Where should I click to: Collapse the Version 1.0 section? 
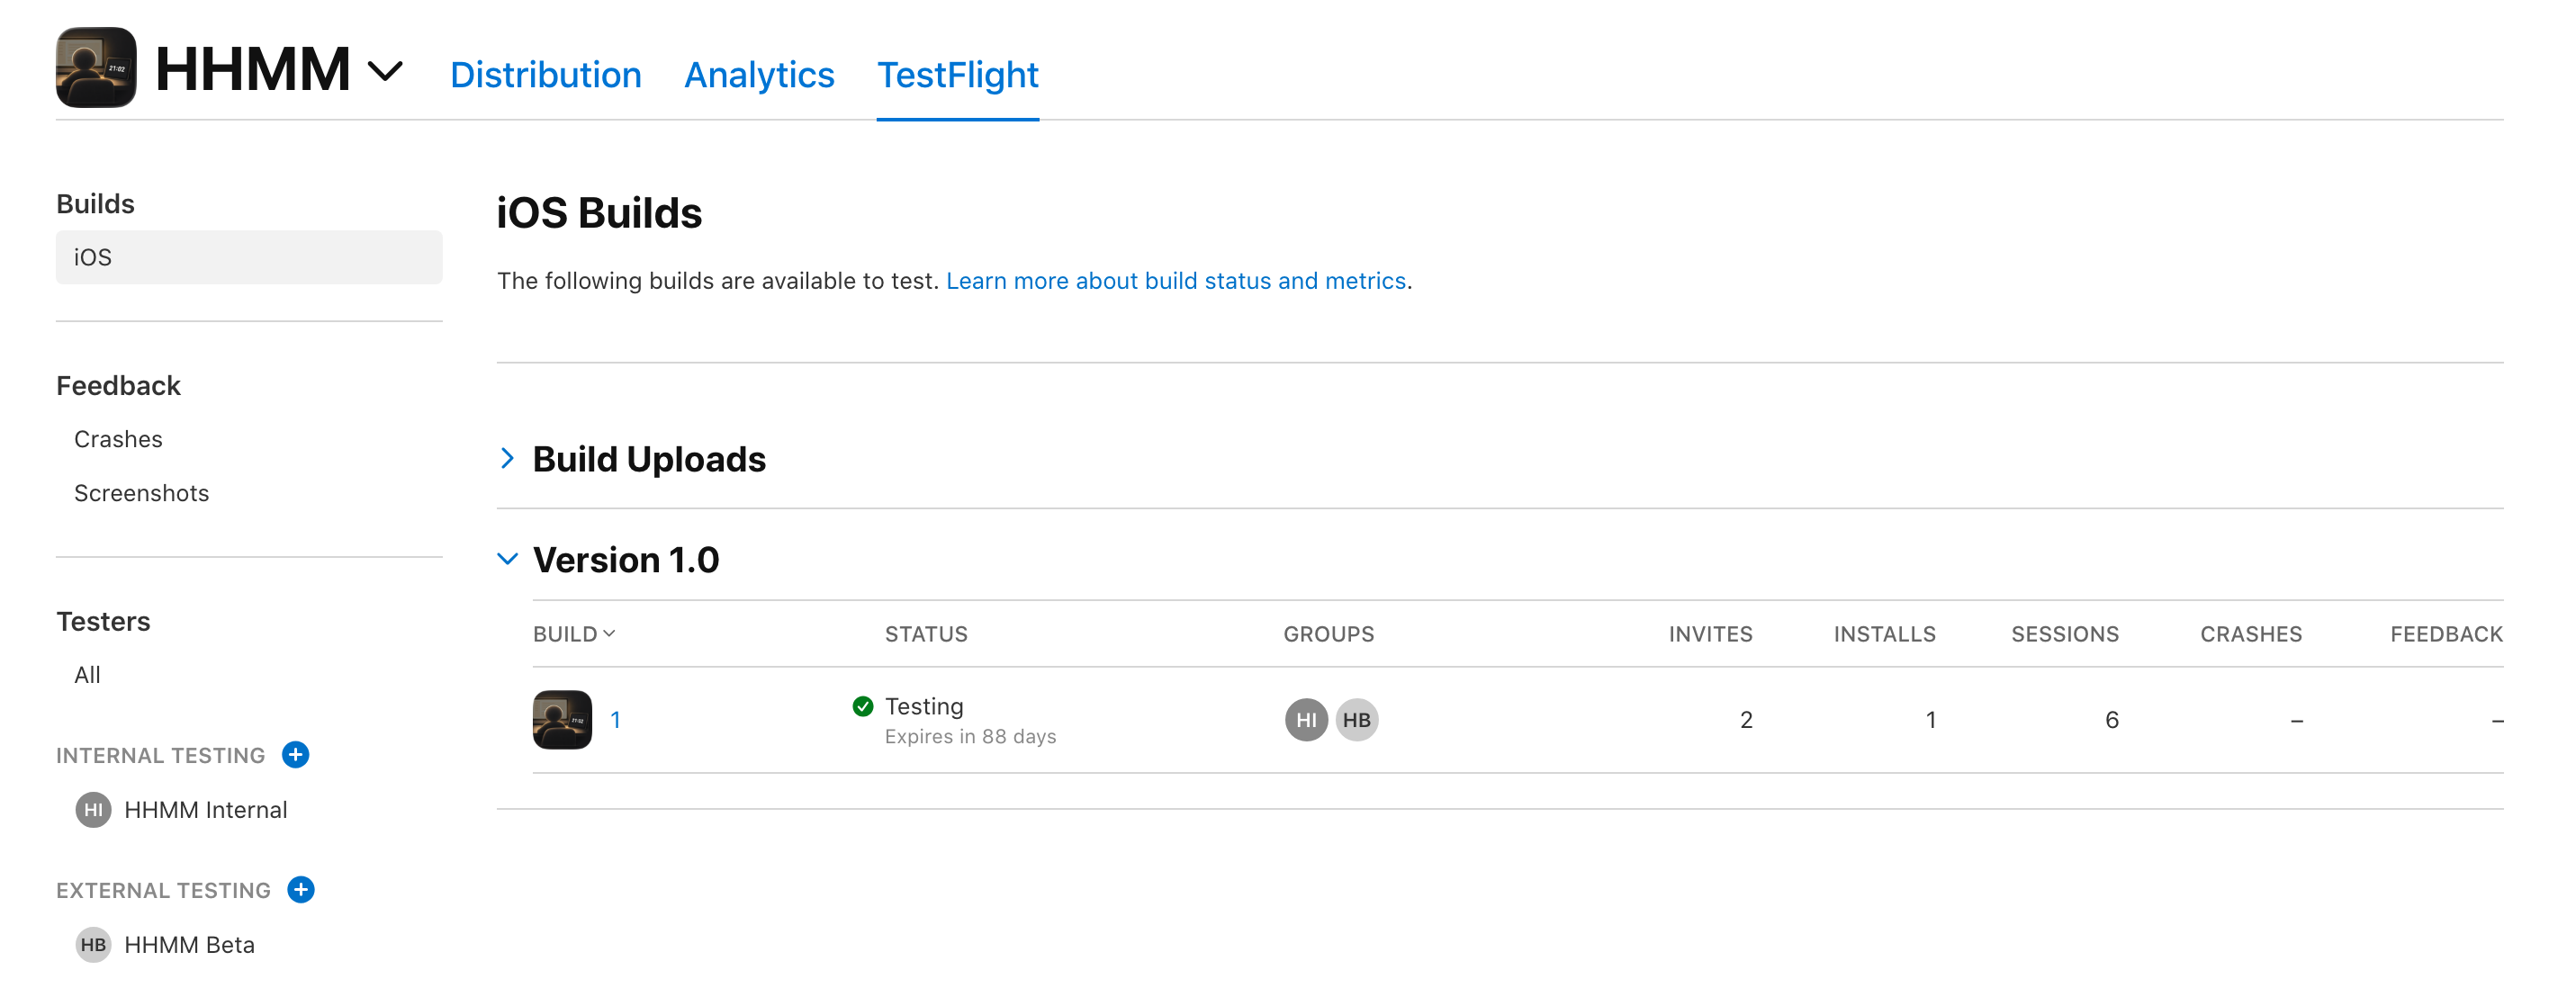tap(508, 559)
